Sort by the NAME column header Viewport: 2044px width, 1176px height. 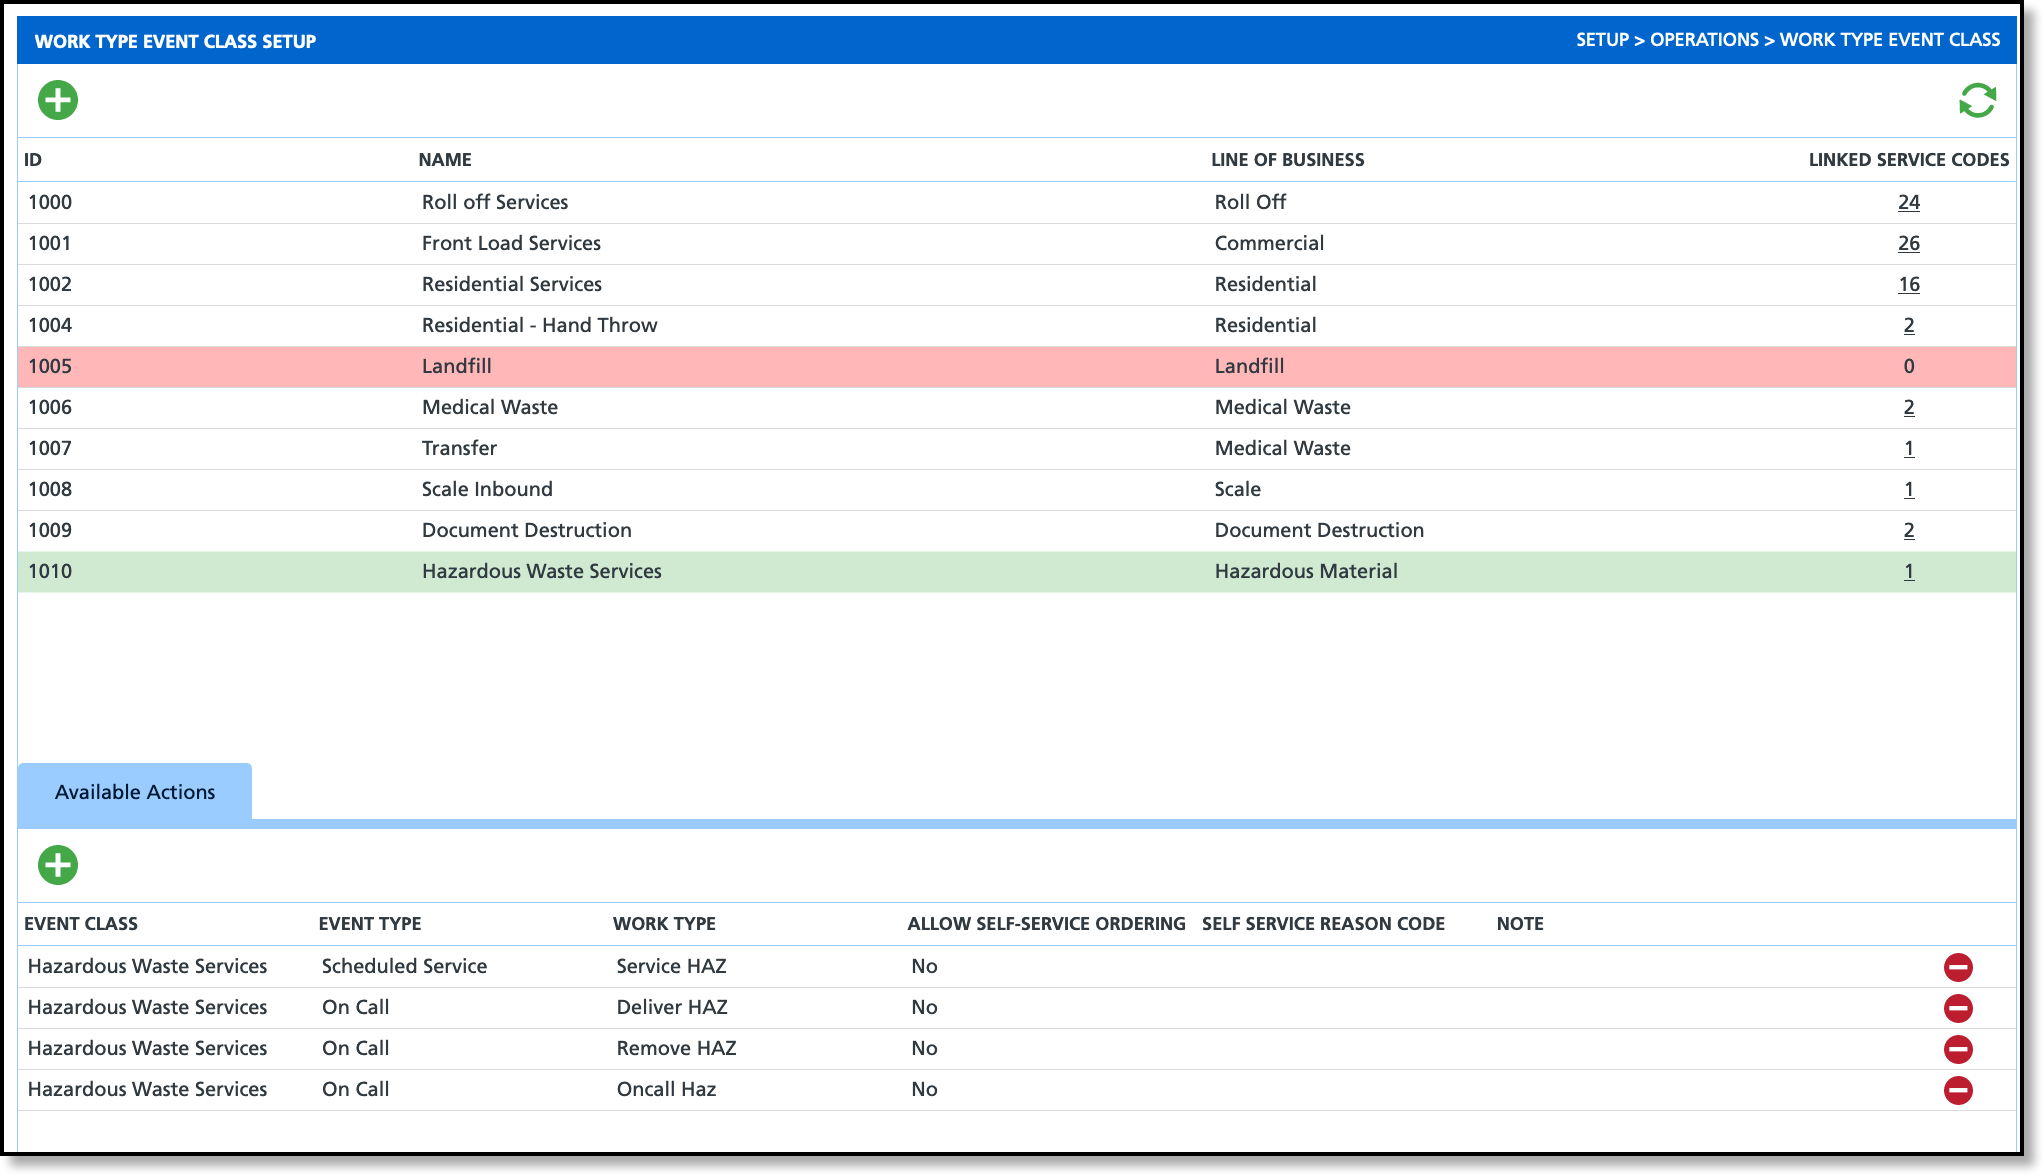(445, 160)
